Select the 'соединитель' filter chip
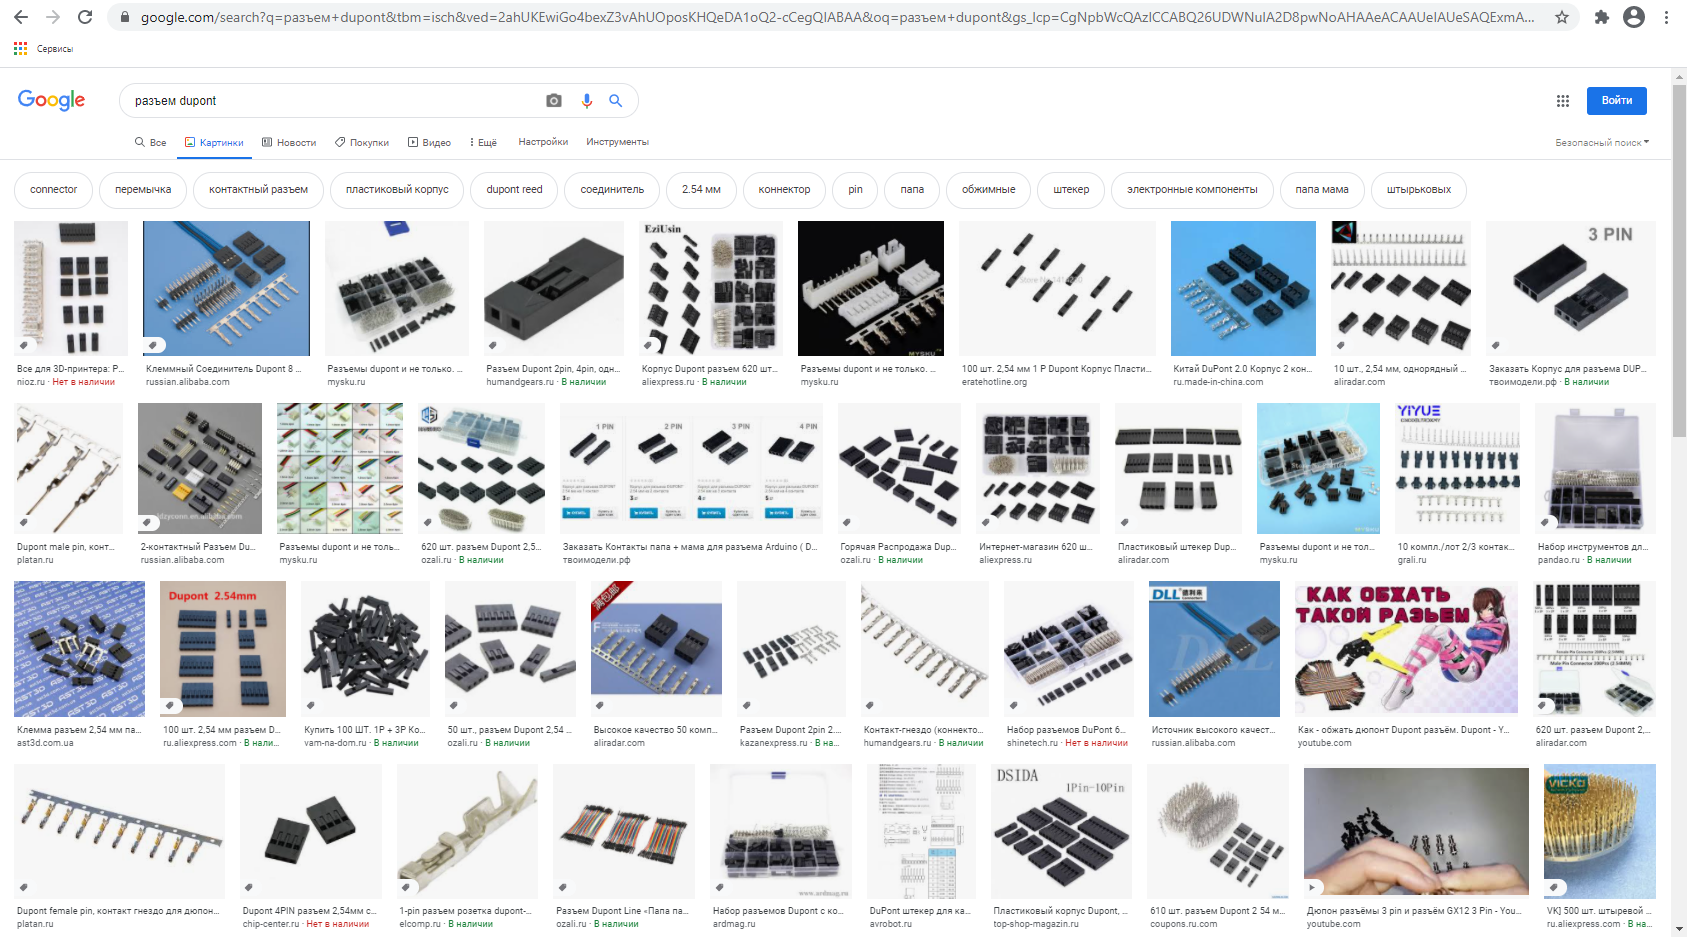This screenshot has height=937, width=1687. pos(612,190)
